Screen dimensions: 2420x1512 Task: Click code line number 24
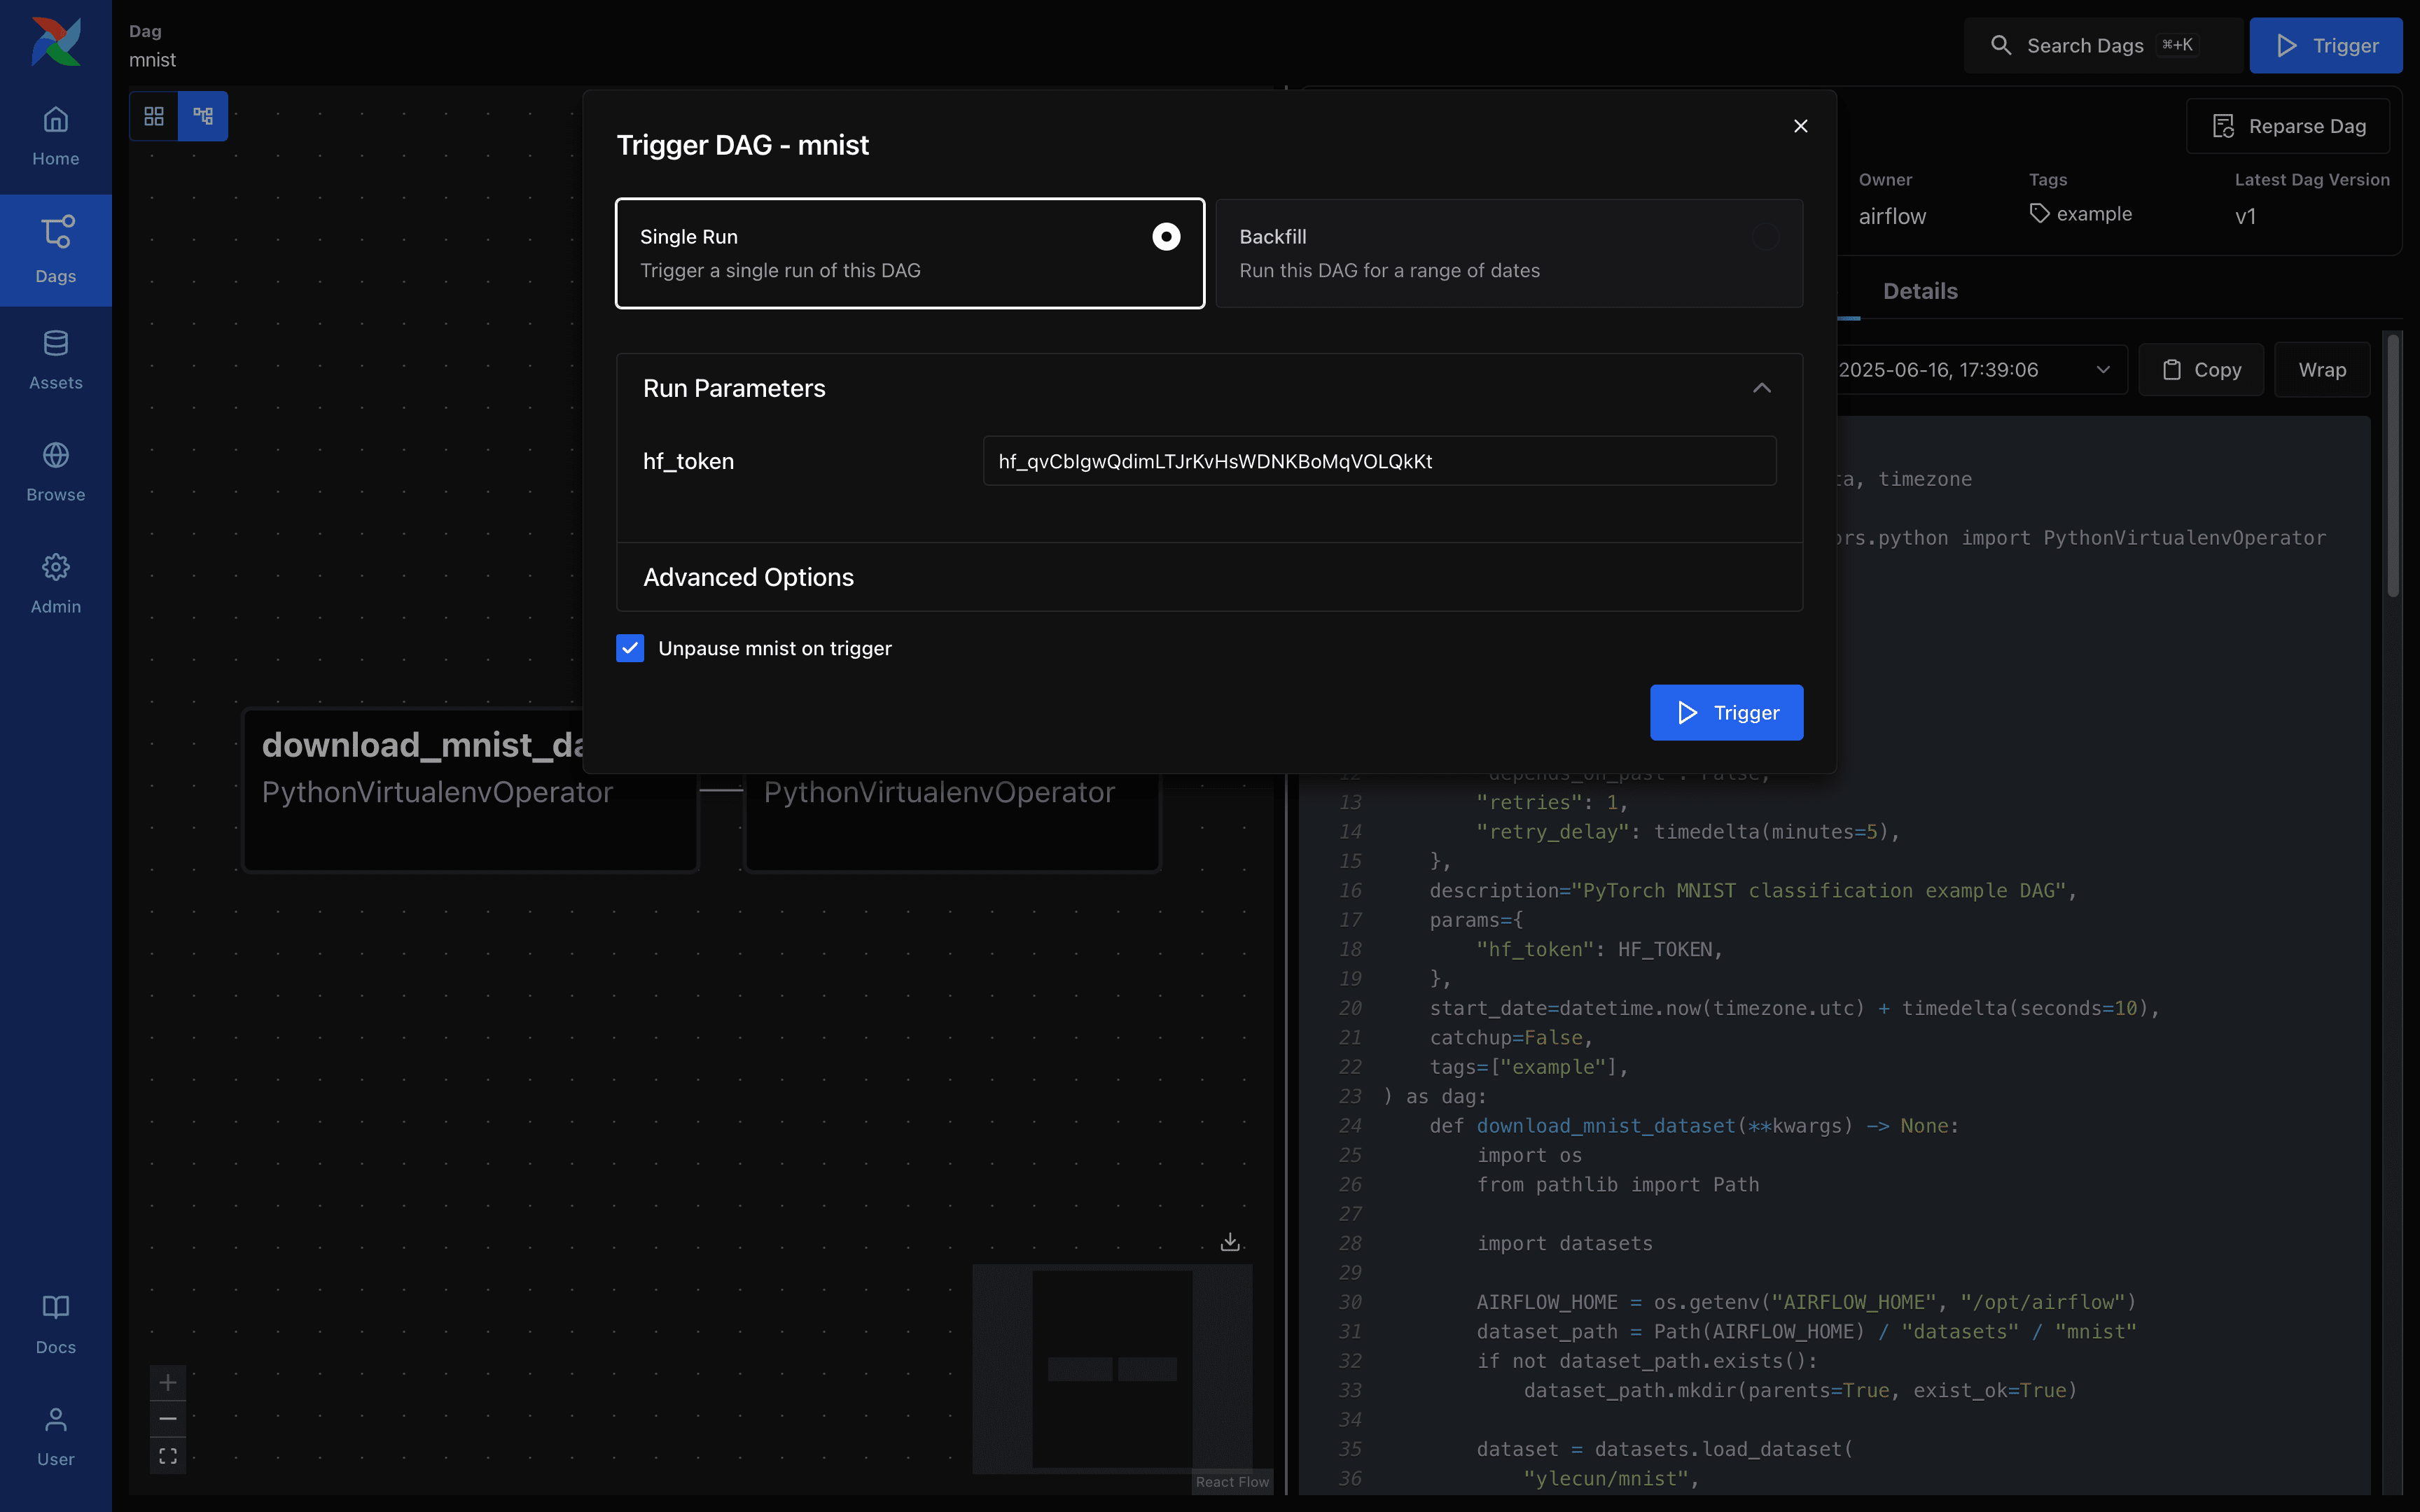click(1350, 1126)
